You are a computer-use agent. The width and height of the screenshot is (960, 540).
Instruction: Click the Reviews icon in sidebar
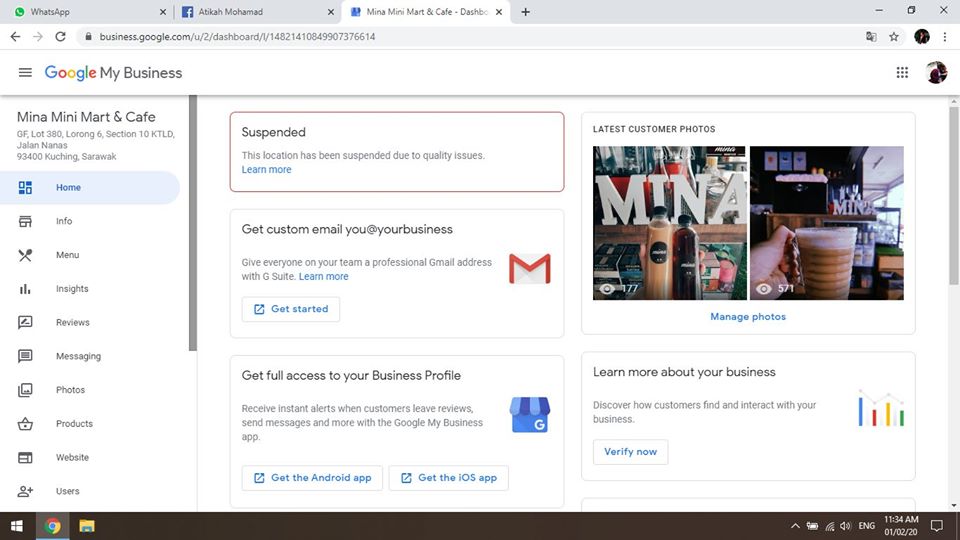(x=25, y=322)
